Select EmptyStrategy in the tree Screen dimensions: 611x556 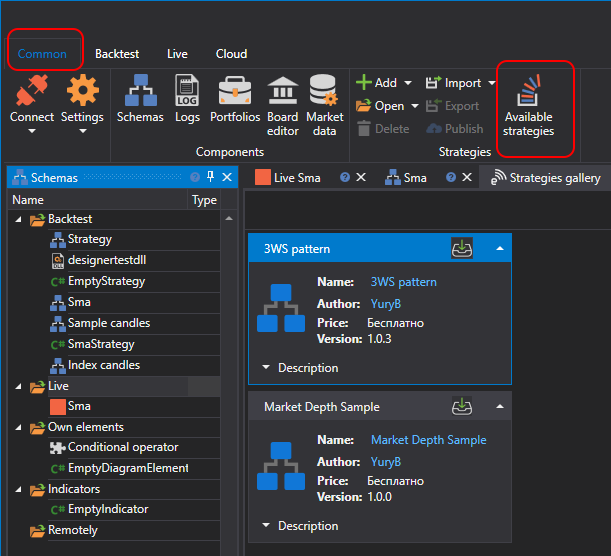(x=106, y=281)
